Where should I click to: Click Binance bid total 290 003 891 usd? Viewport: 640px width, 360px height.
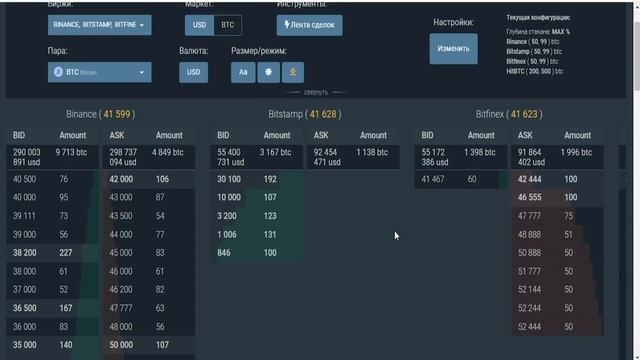click(27, 157)
